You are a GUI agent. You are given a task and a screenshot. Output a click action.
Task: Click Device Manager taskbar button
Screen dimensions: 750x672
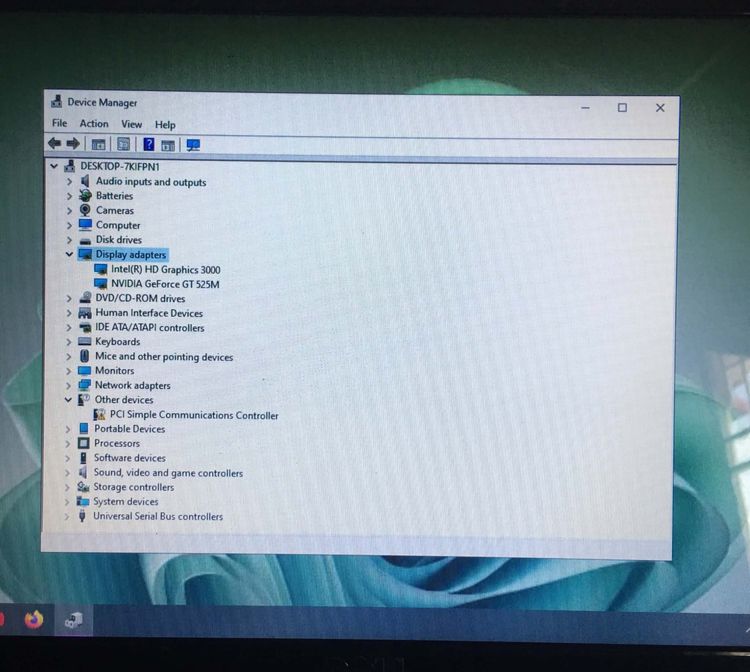pyautogui.click(x=74, y=620)
